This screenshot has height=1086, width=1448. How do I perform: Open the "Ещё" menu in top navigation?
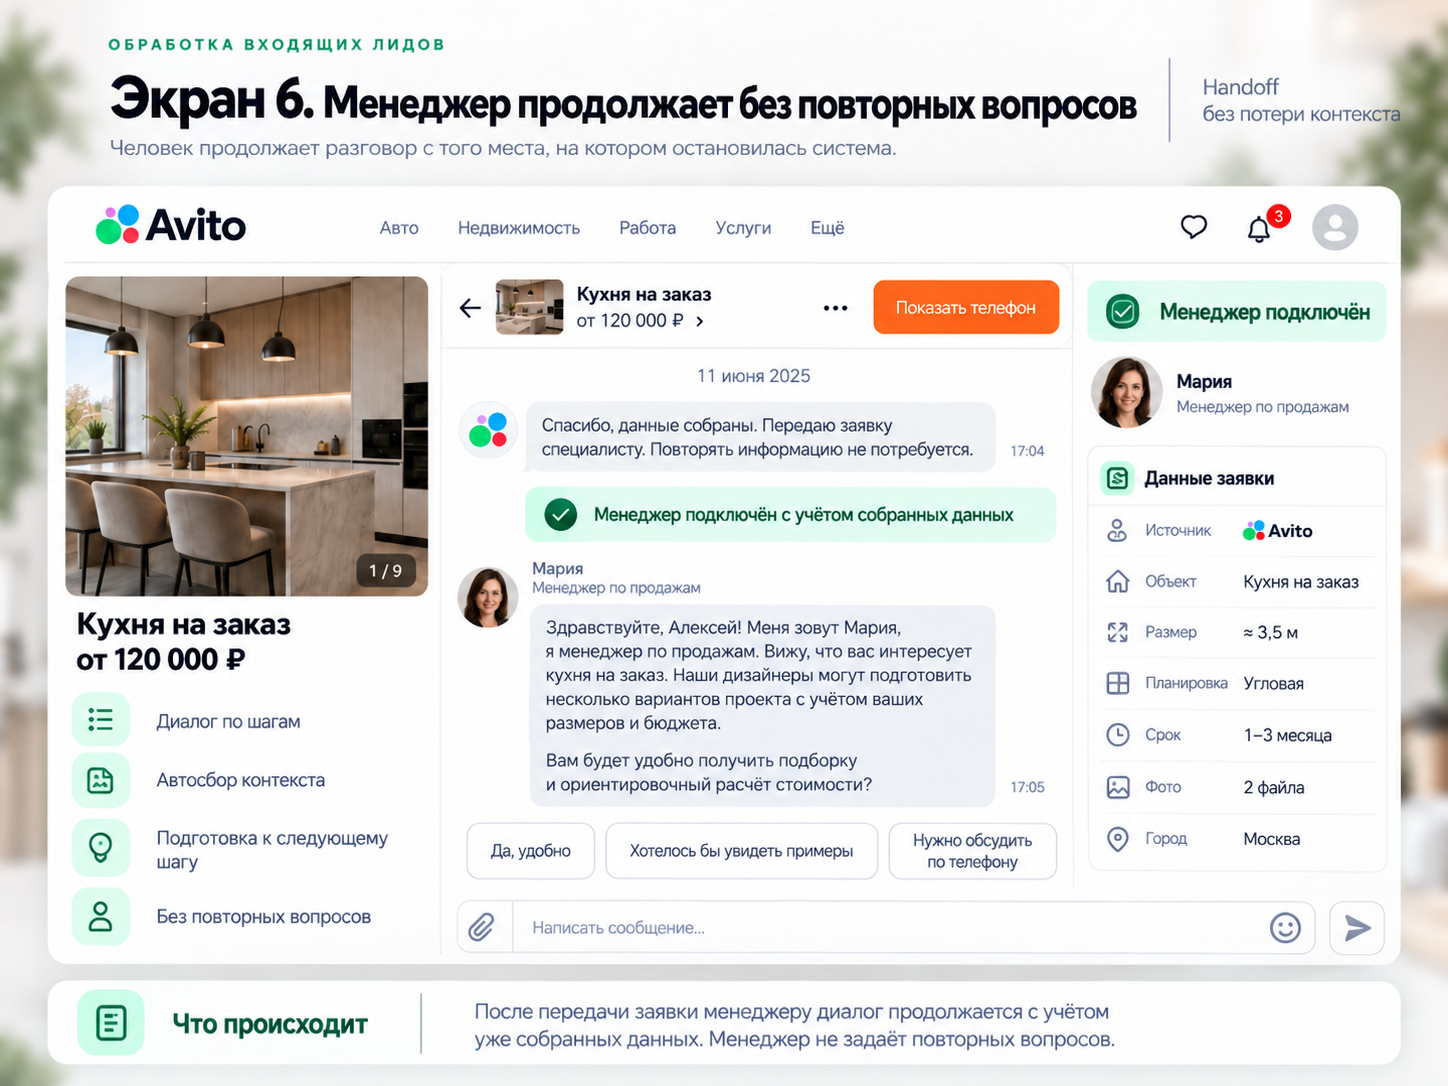click(827, 228)
